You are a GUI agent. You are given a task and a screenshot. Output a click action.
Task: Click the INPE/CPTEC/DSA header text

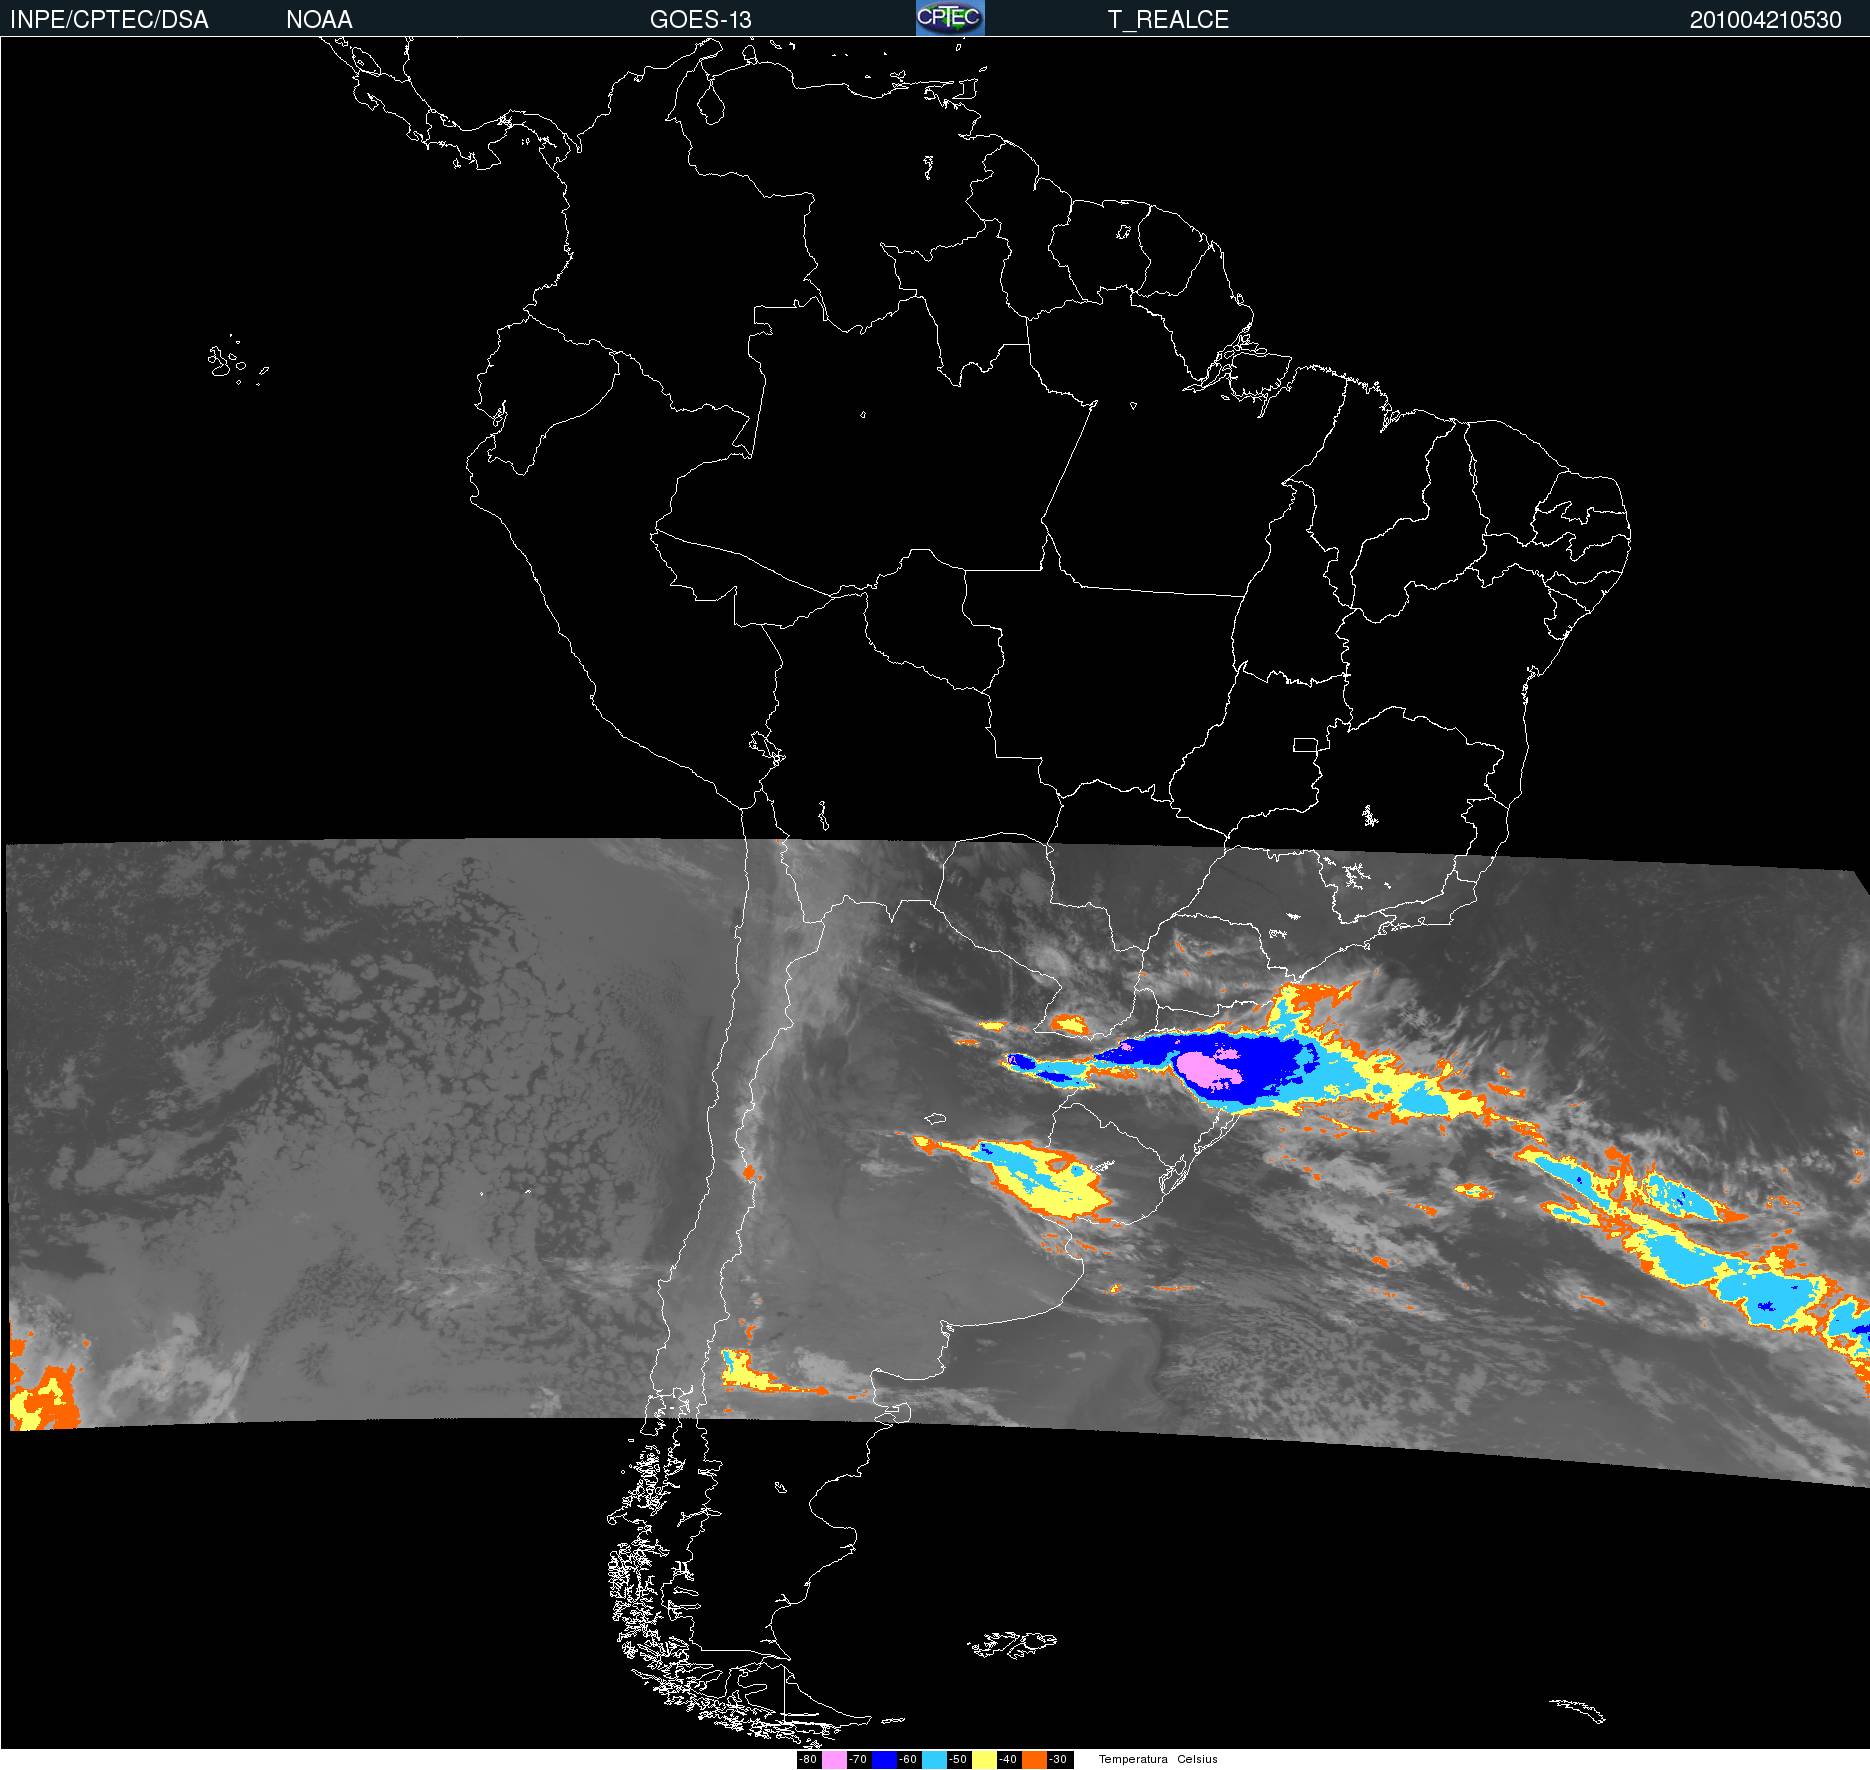(x=109, y=20)
